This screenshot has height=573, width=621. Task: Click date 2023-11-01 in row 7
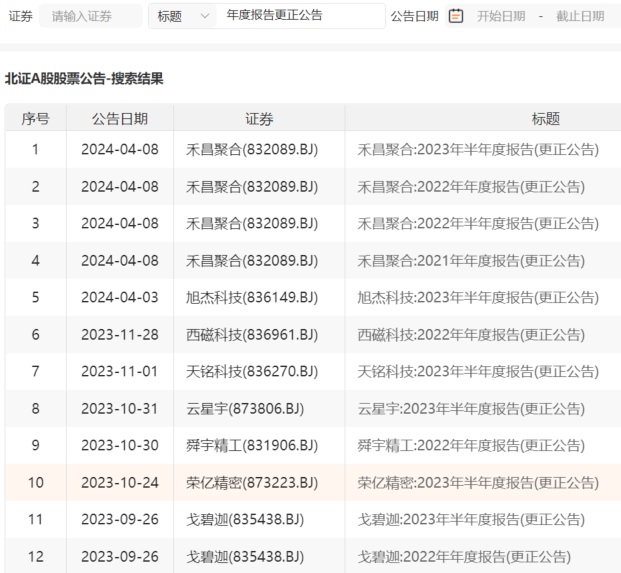pyautogui.click(x=120, y=372)
